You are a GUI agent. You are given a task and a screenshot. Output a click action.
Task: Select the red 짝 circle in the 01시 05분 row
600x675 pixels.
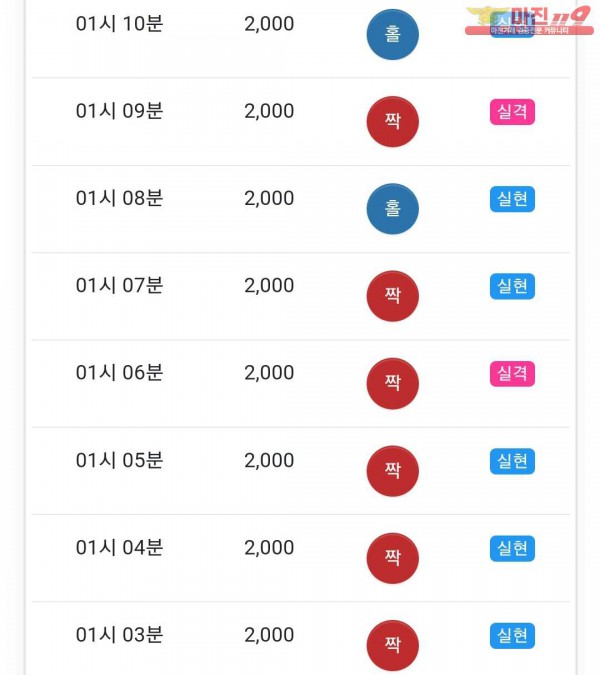(392, 471)
